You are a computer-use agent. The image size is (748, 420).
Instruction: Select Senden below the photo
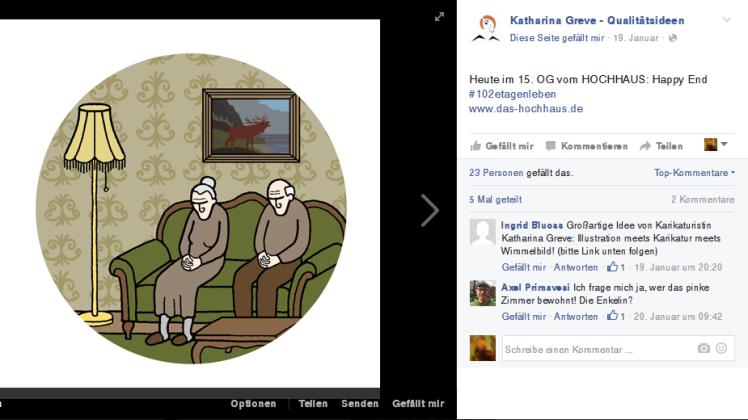click(x=360, y=404)
